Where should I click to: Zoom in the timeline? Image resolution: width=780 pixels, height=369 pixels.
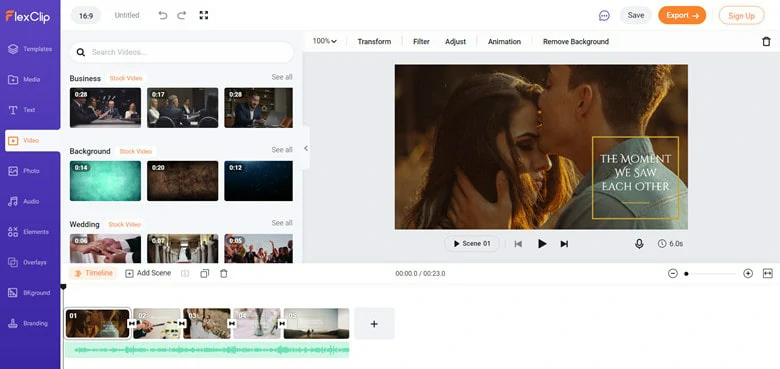point(748,274)
